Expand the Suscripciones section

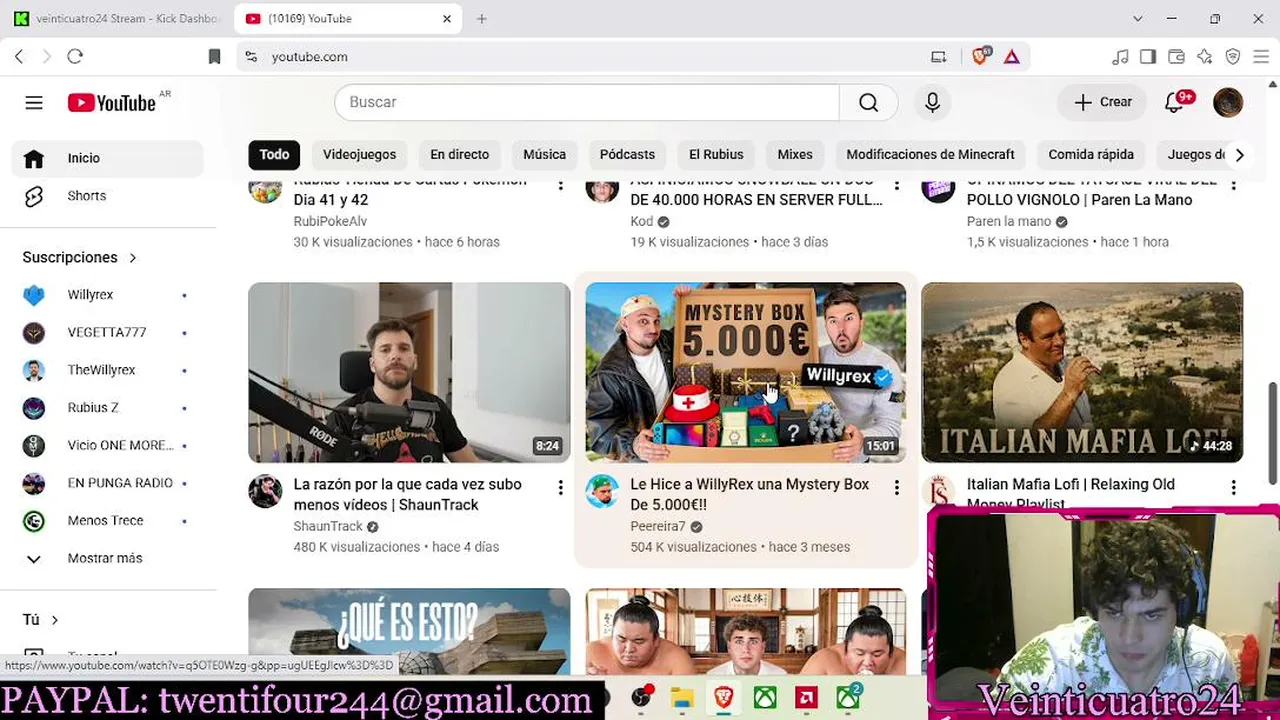tap(80, 257)
